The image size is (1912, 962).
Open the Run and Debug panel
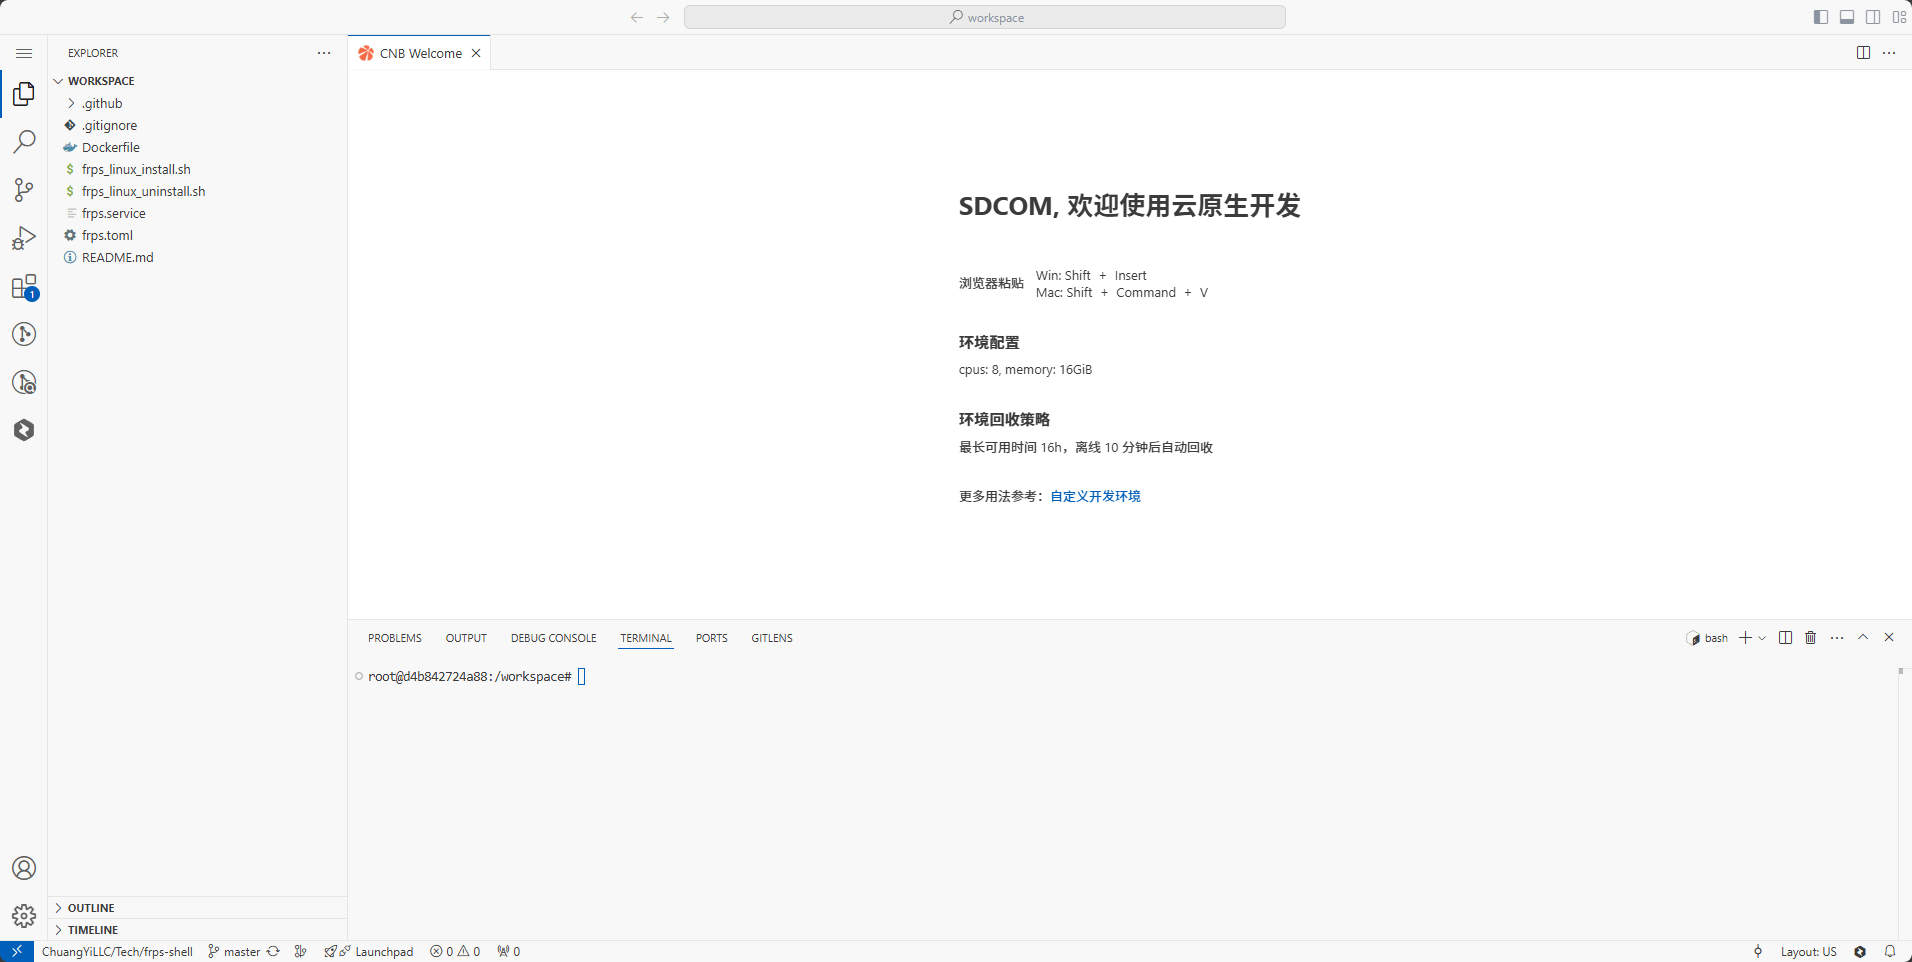24,237
